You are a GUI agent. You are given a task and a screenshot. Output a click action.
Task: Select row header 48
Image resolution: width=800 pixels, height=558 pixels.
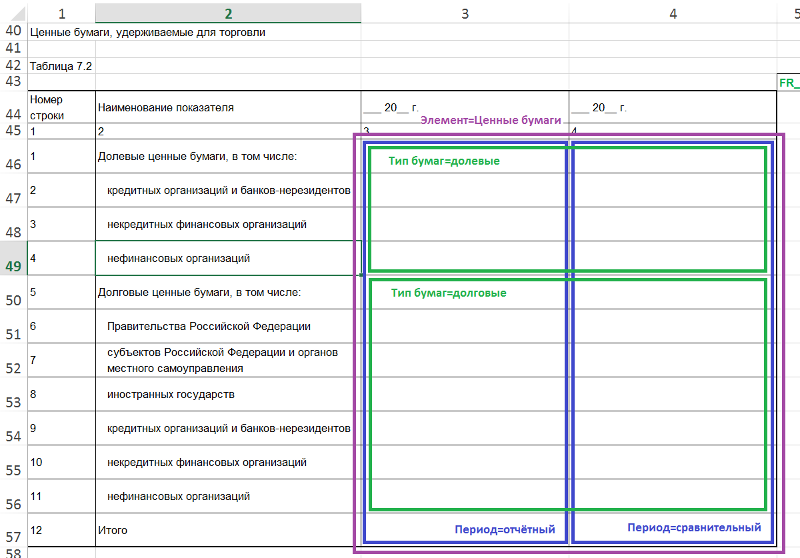(13, 224)
